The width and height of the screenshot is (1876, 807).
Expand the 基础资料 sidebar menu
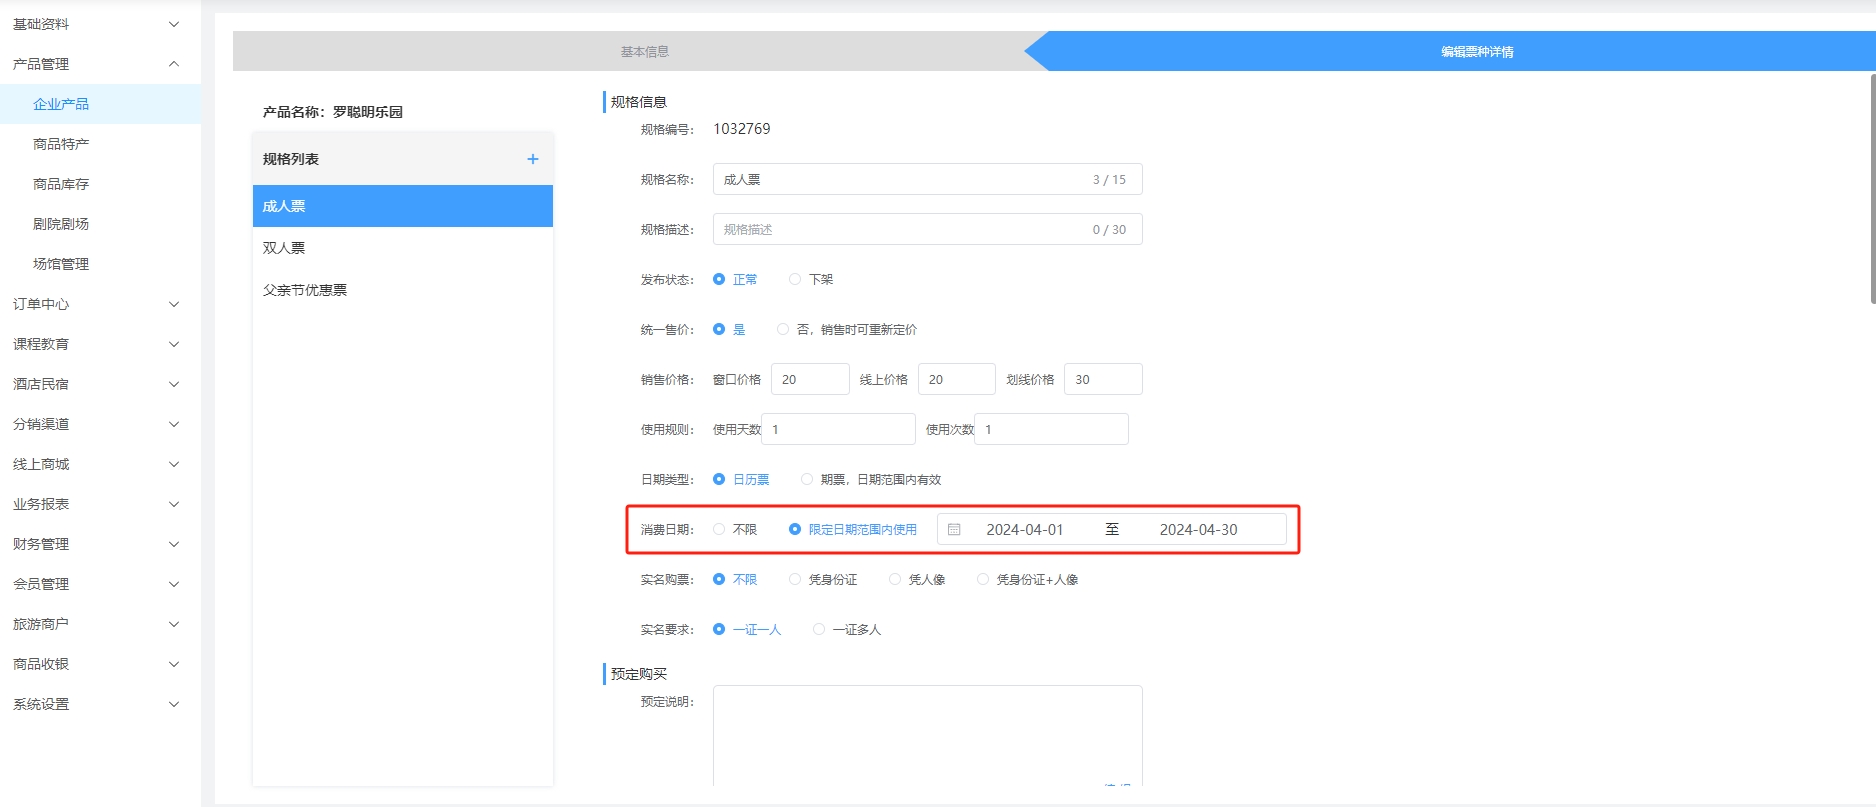point(95,24)
